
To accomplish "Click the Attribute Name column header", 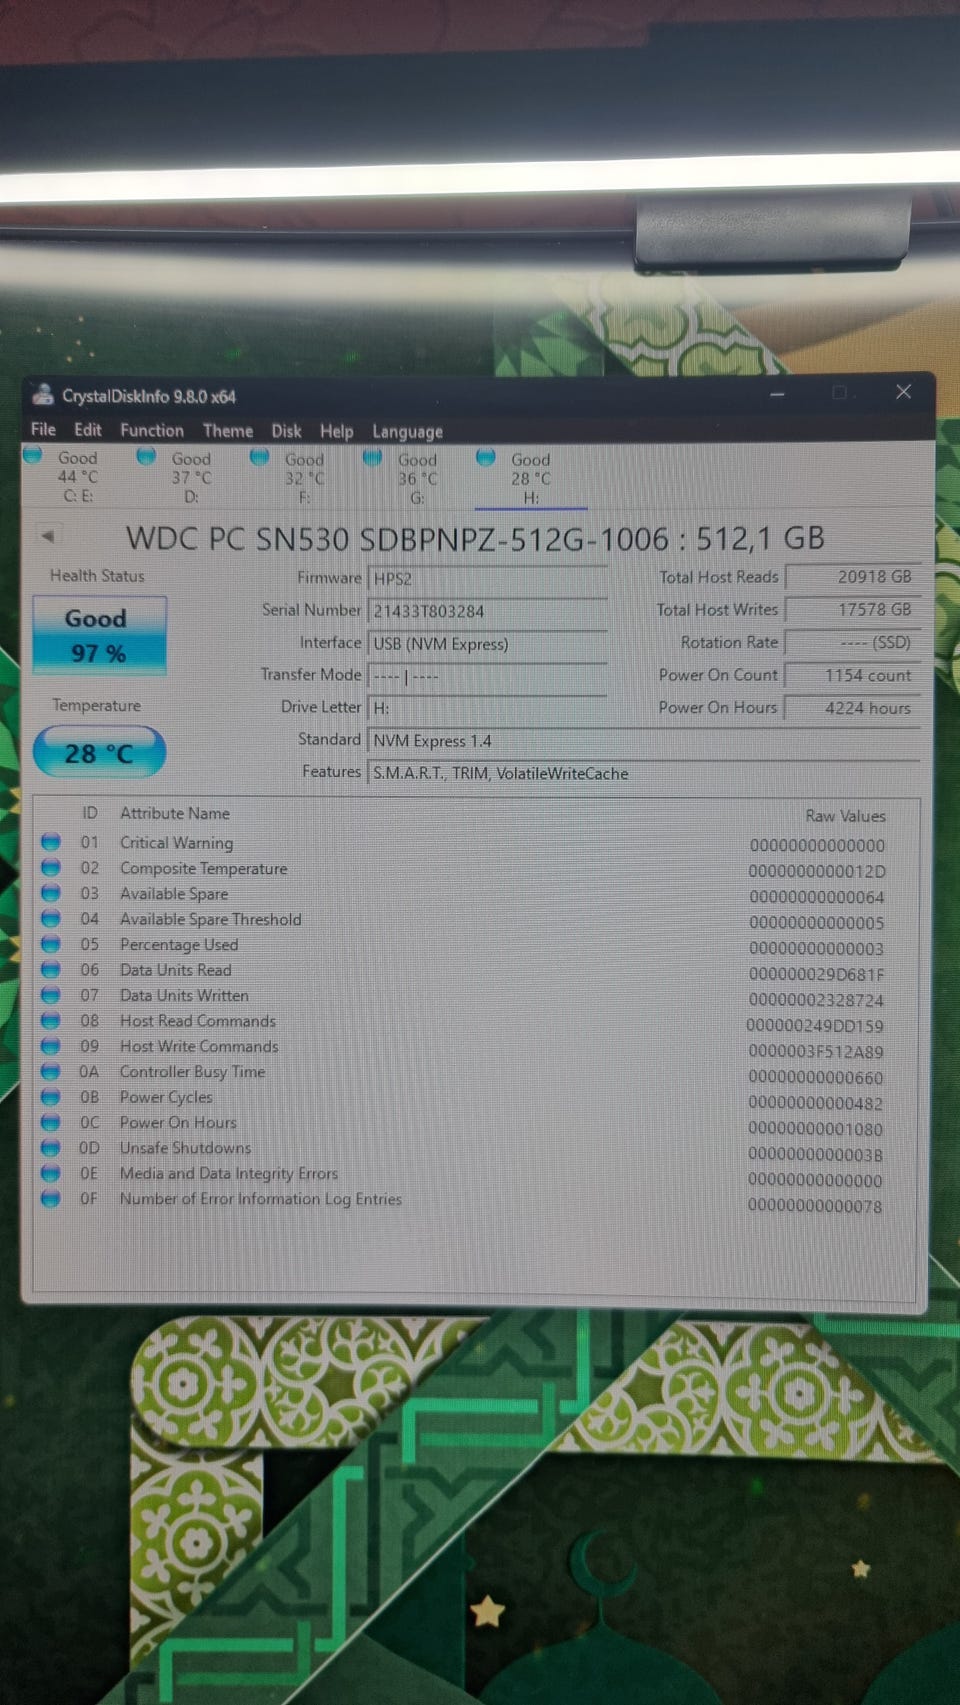I will pyautogui.click(x=175, y=813).
